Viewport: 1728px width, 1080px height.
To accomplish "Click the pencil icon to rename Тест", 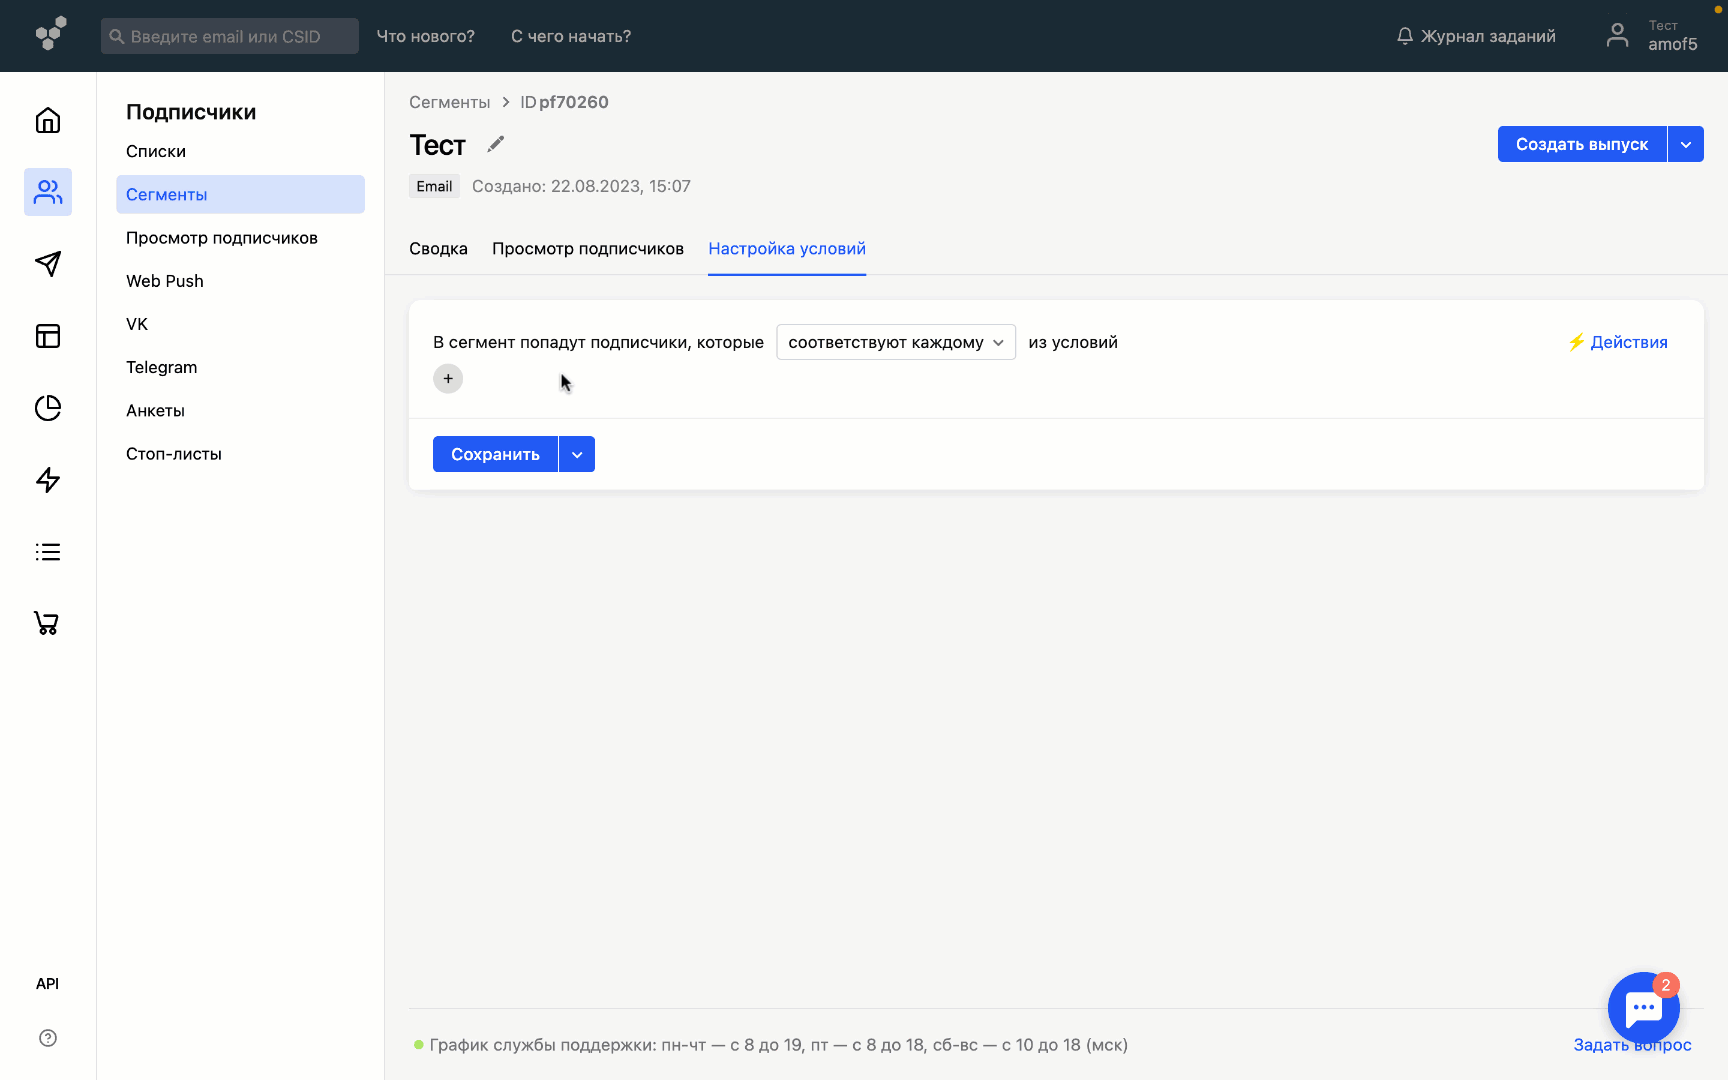I will pos(495,145).
